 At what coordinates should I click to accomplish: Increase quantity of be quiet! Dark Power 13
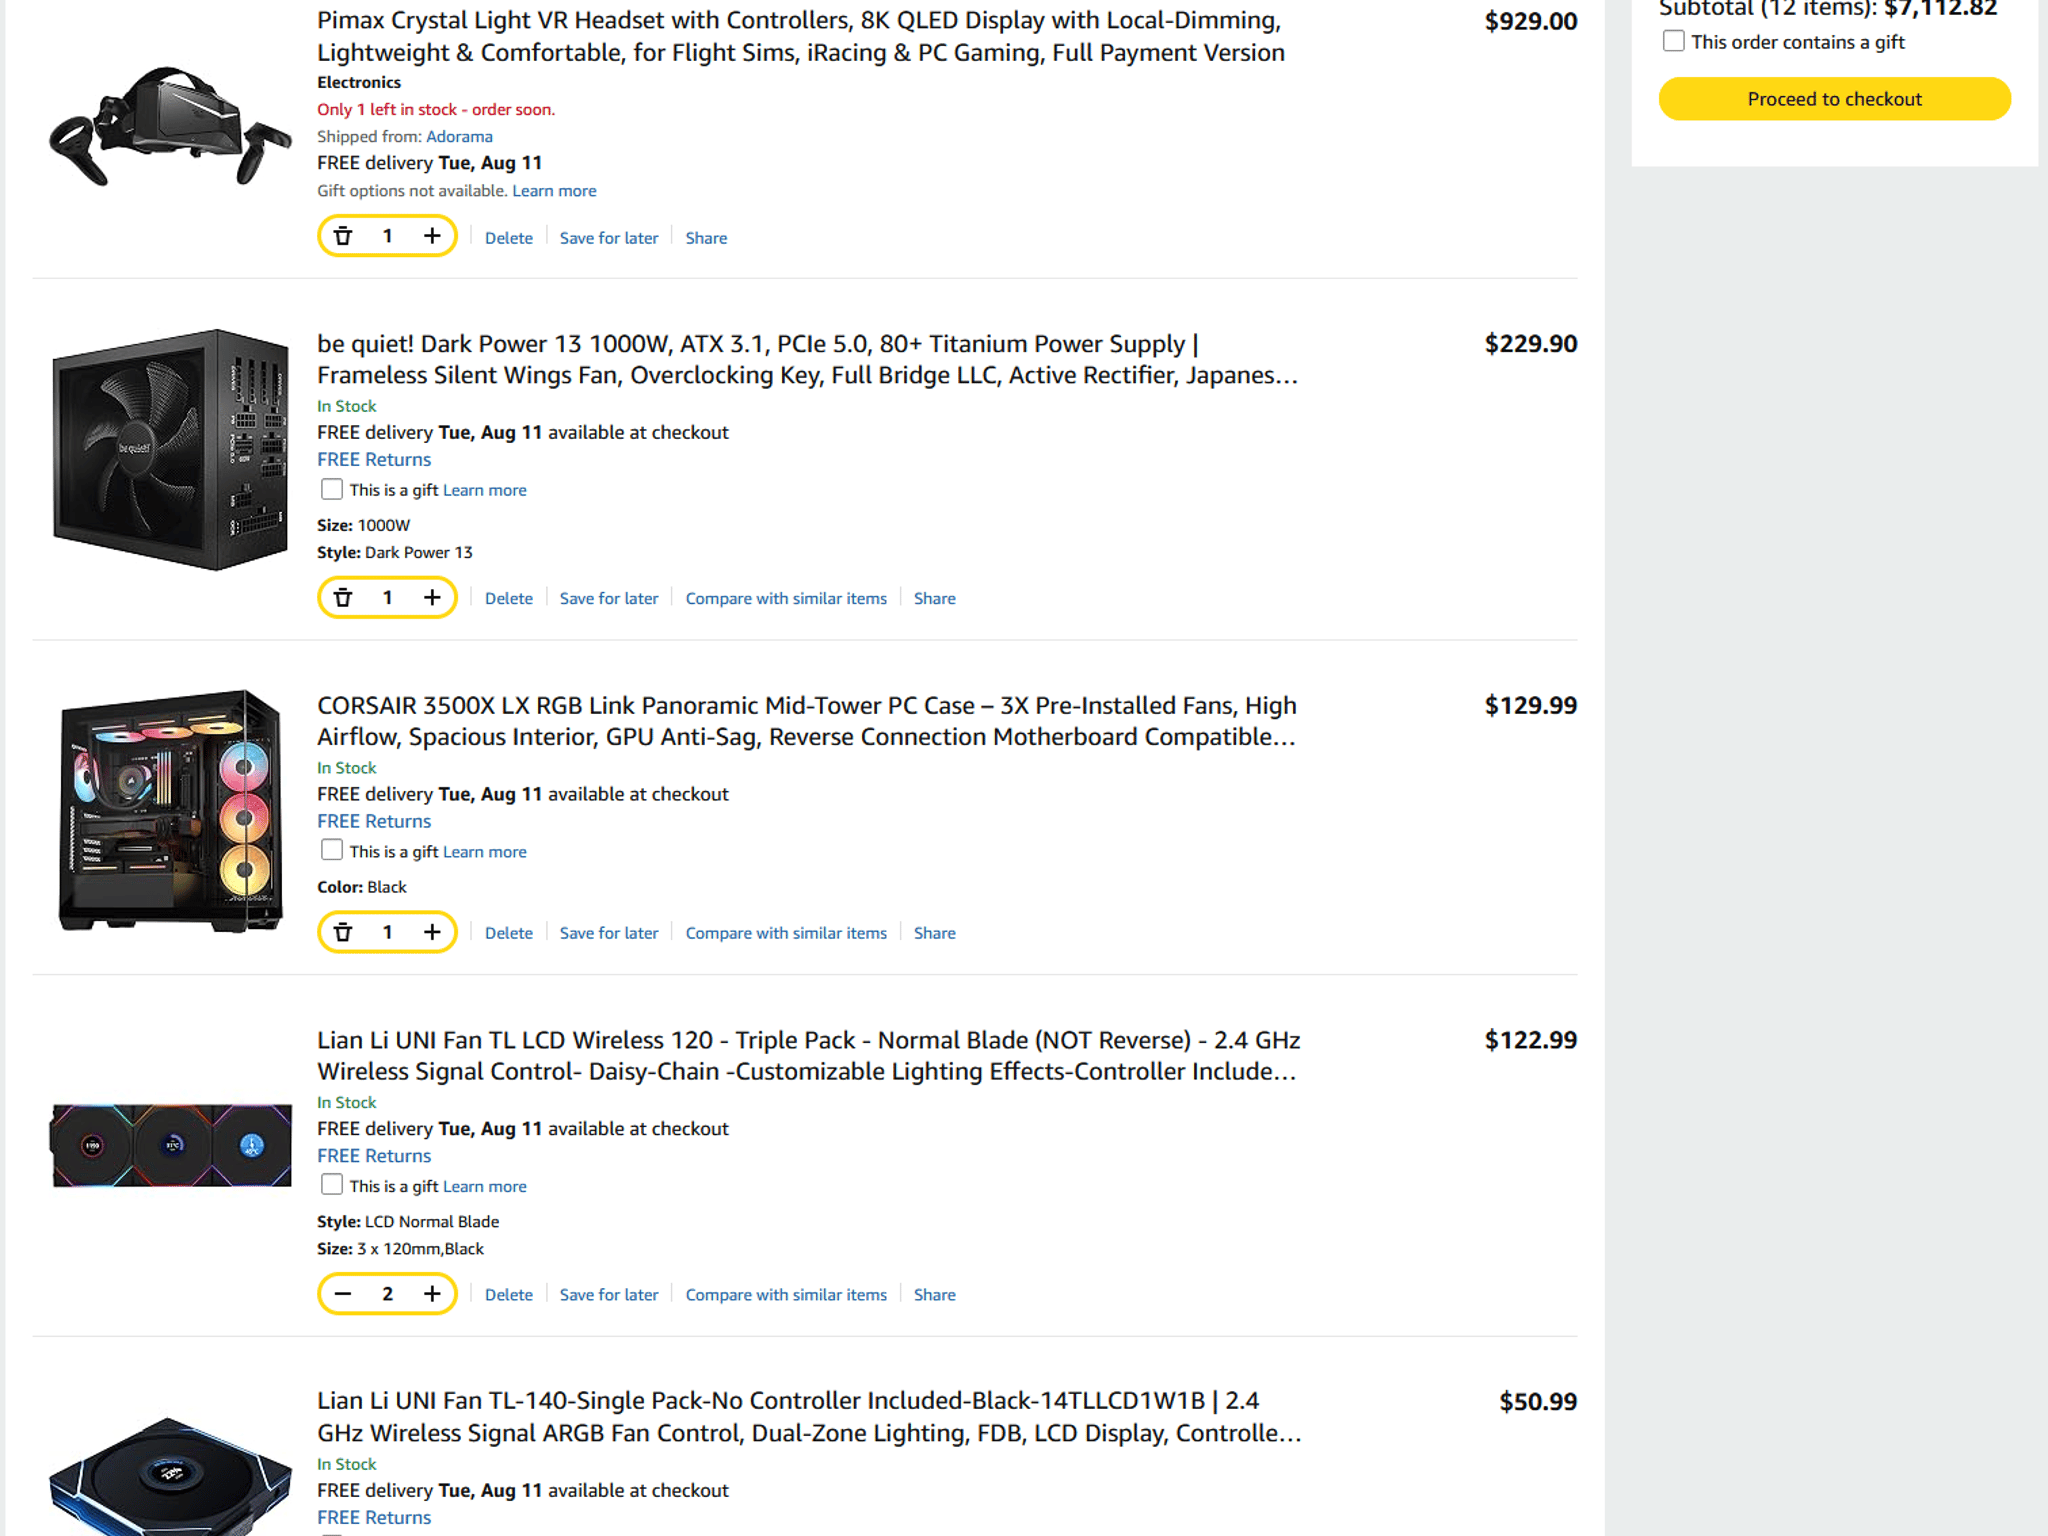point(432,598)
